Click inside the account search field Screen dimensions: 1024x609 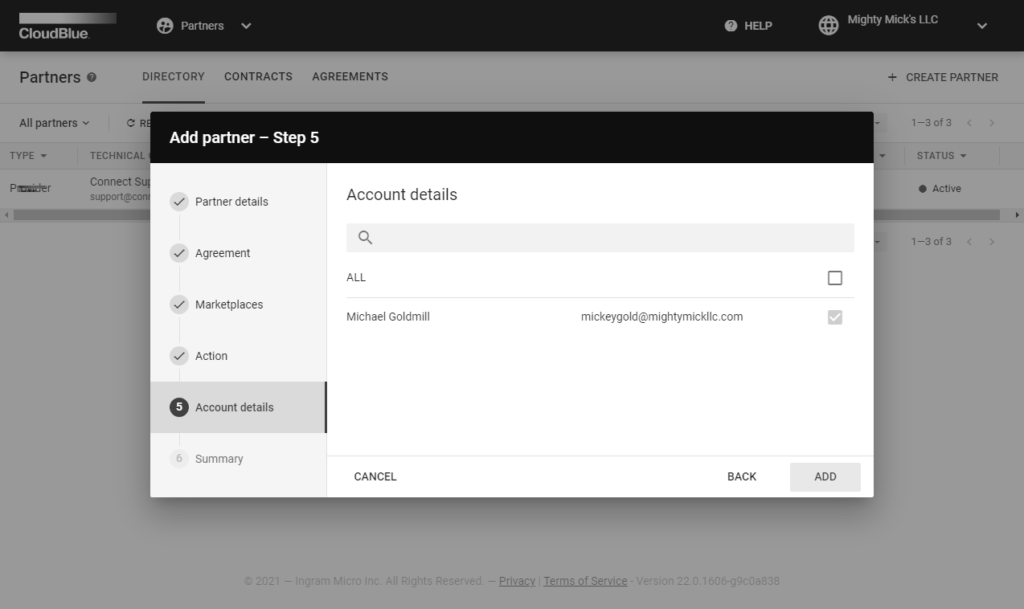600,237
